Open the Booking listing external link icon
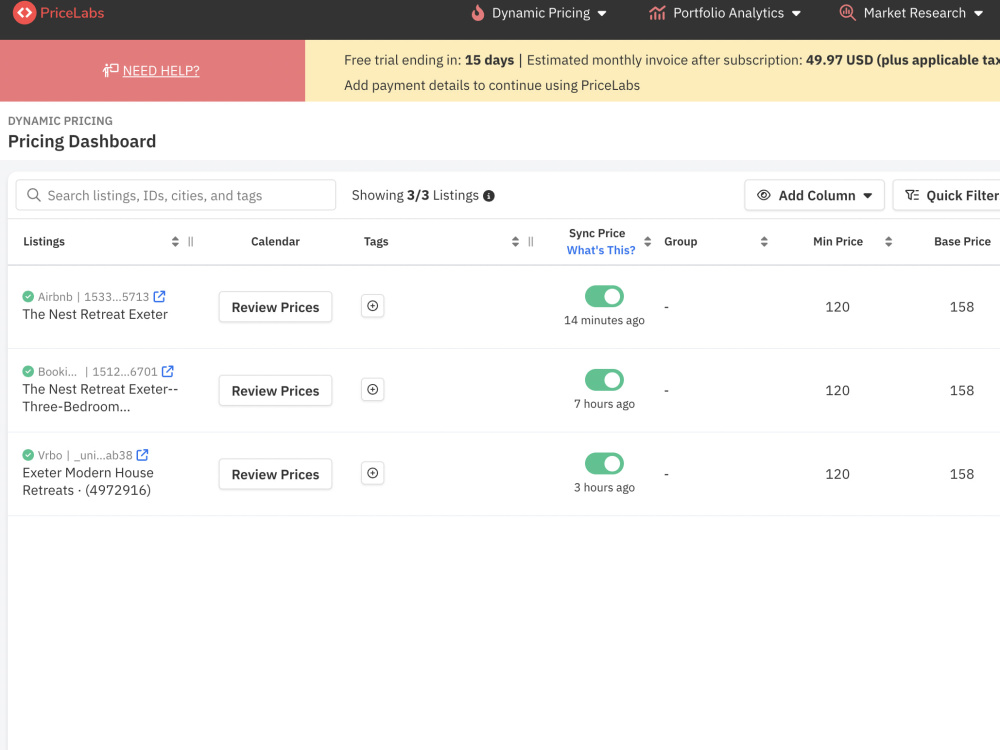The width and height of the screenshot is (1000, 750). pos(168,371)
